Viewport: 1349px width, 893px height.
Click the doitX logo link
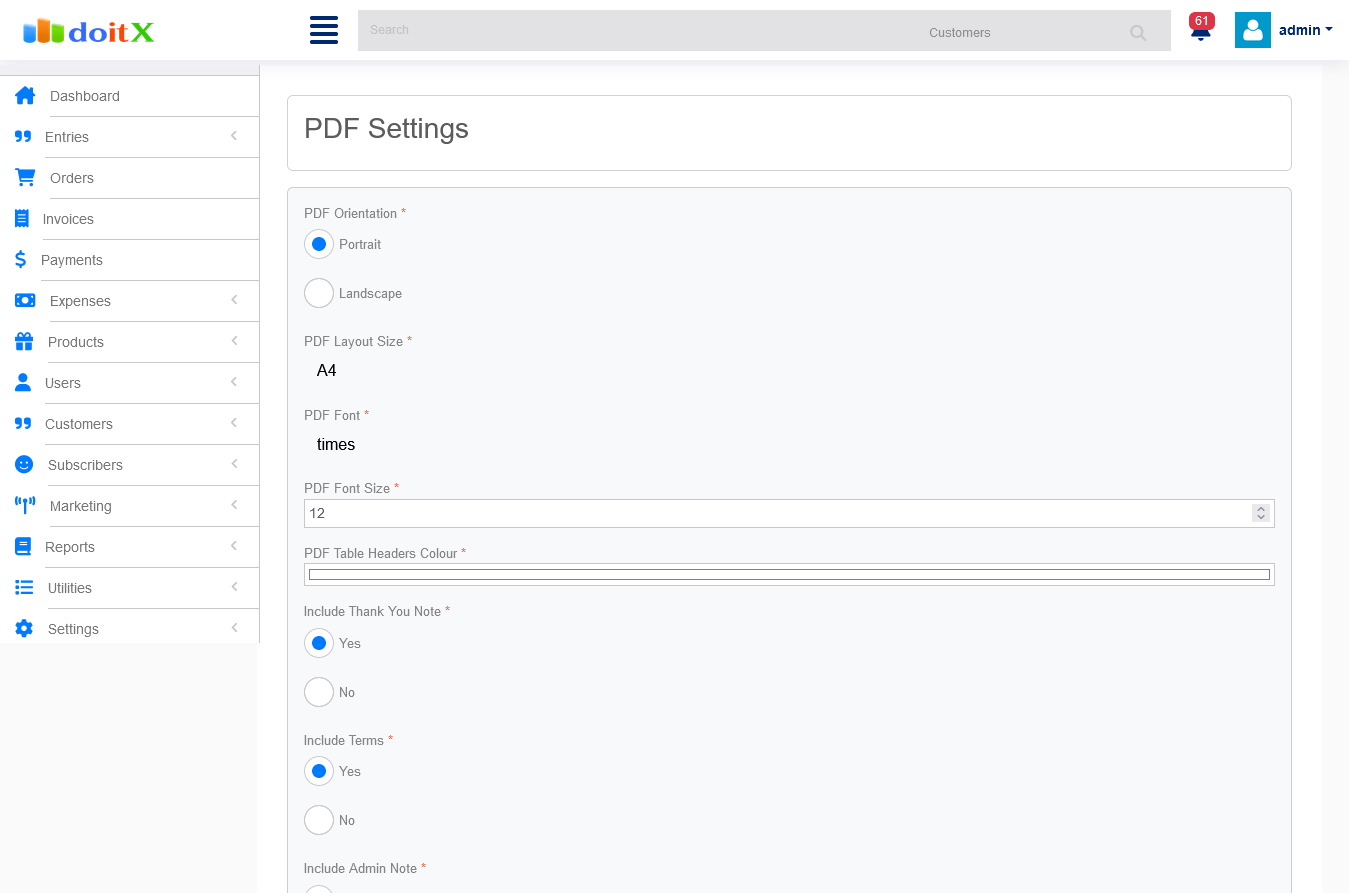click(x=89, y=32)
